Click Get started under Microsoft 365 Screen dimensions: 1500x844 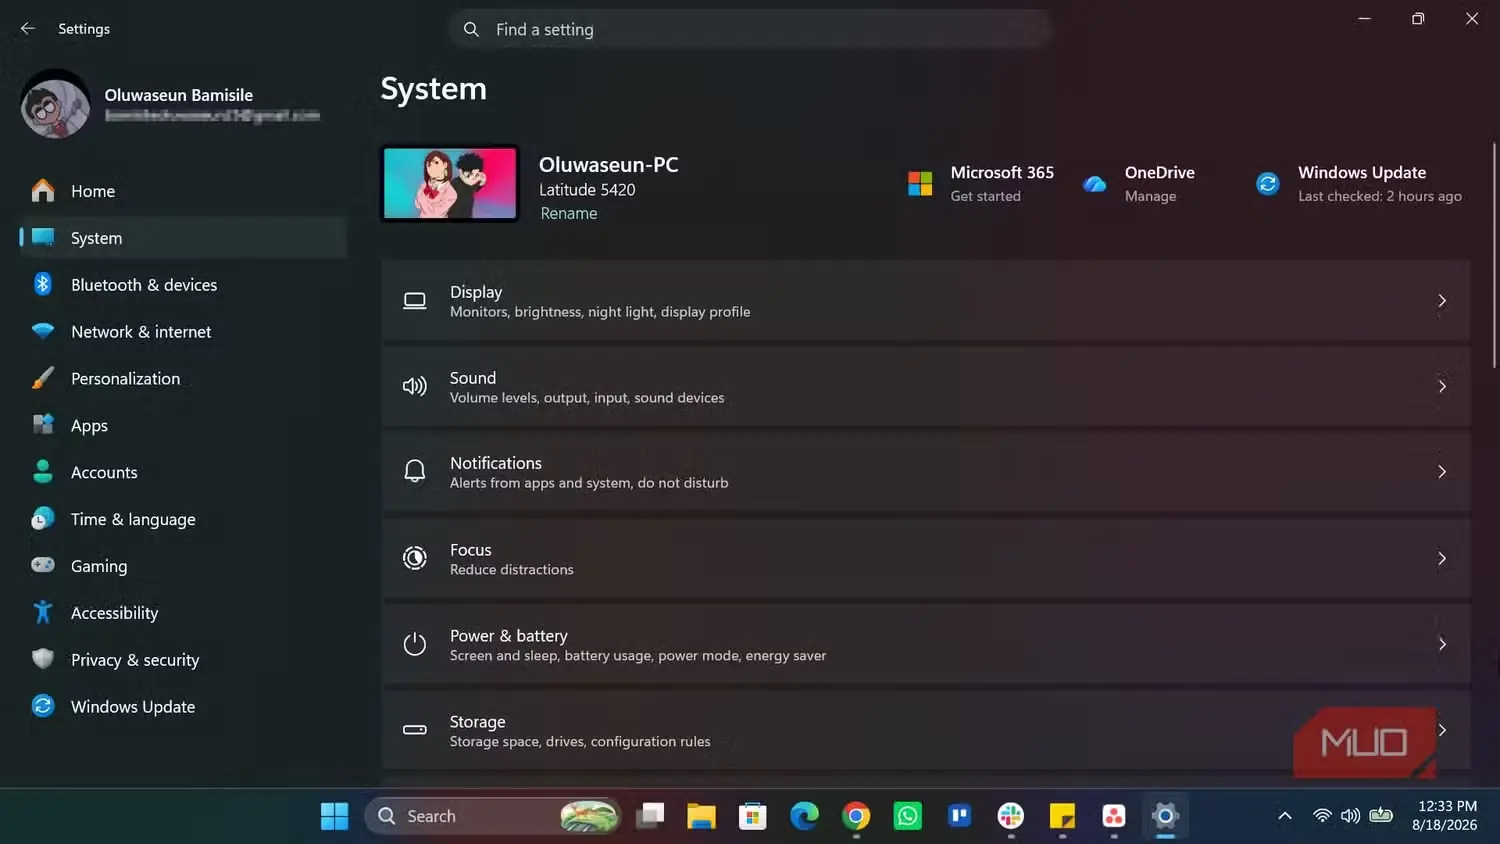point(985,196)
